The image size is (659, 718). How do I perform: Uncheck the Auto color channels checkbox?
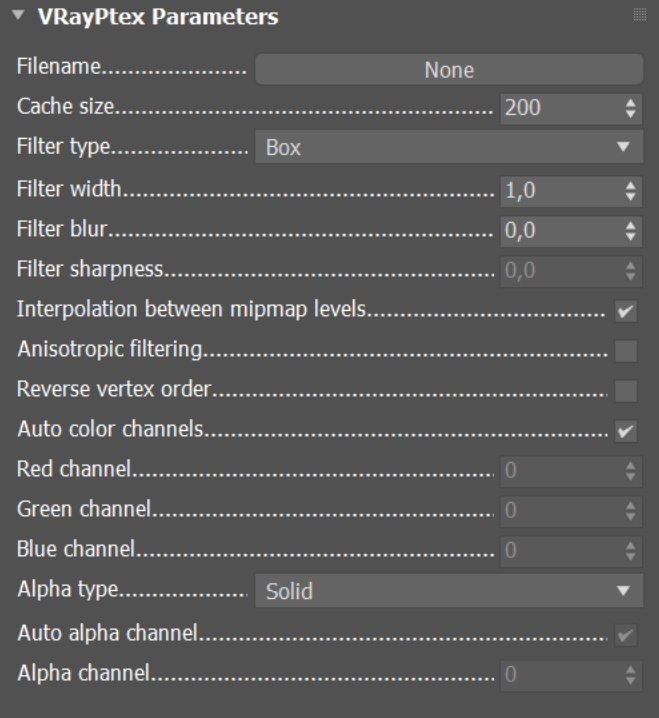coord(626,431)
